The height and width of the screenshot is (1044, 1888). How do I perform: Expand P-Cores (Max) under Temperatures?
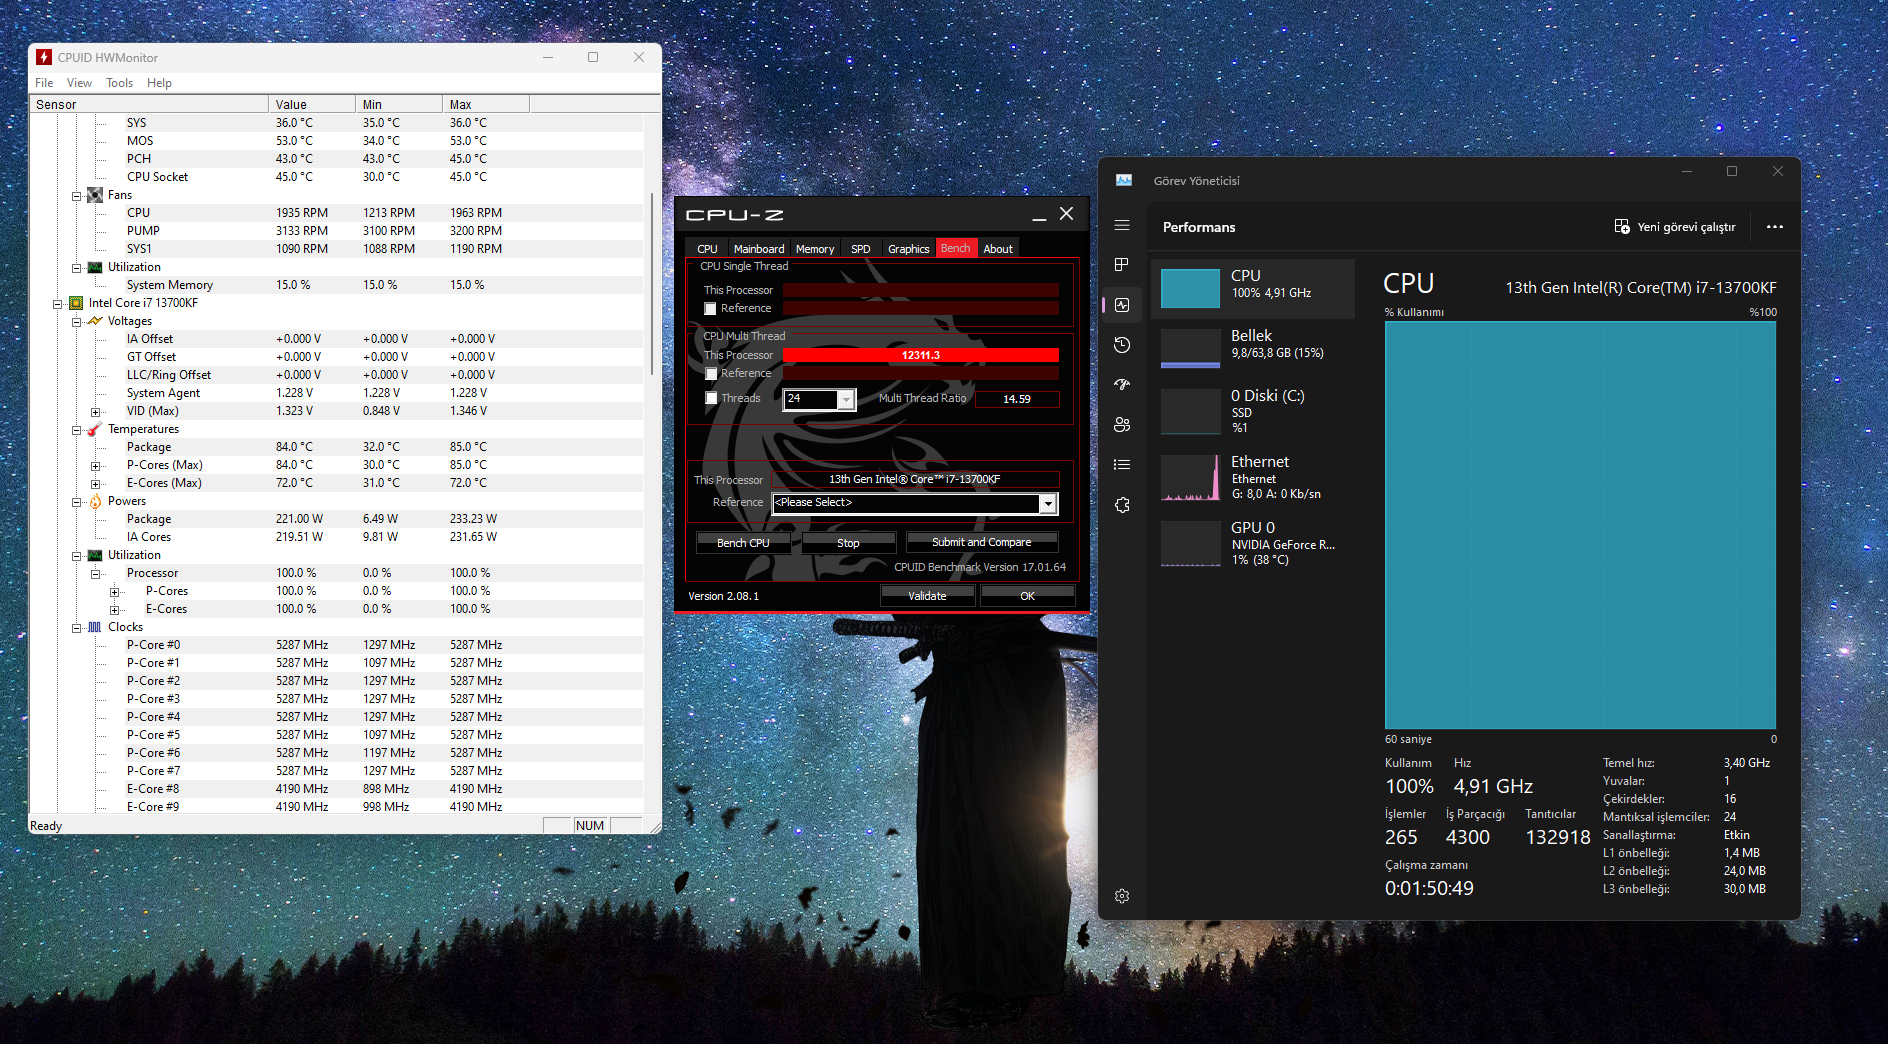click(95, 465)
